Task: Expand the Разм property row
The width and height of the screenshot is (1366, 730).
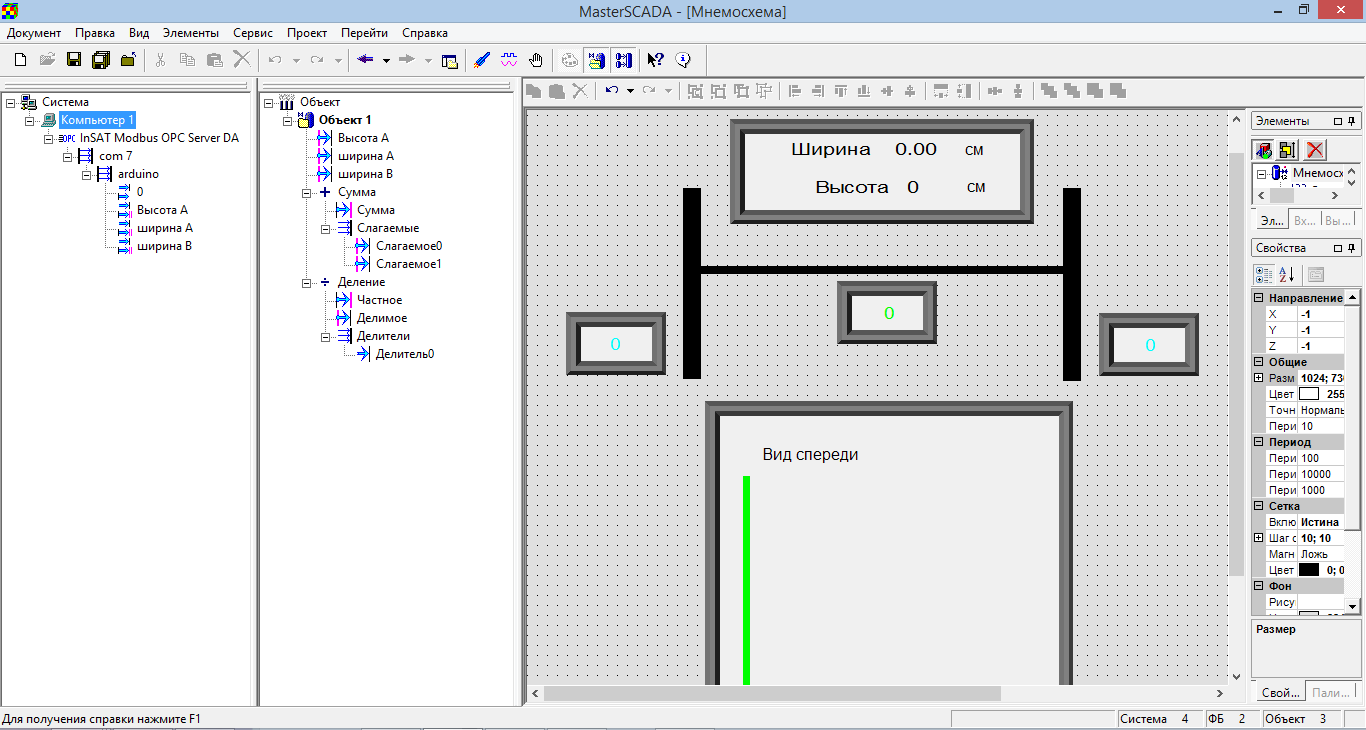Action: 1259,378
